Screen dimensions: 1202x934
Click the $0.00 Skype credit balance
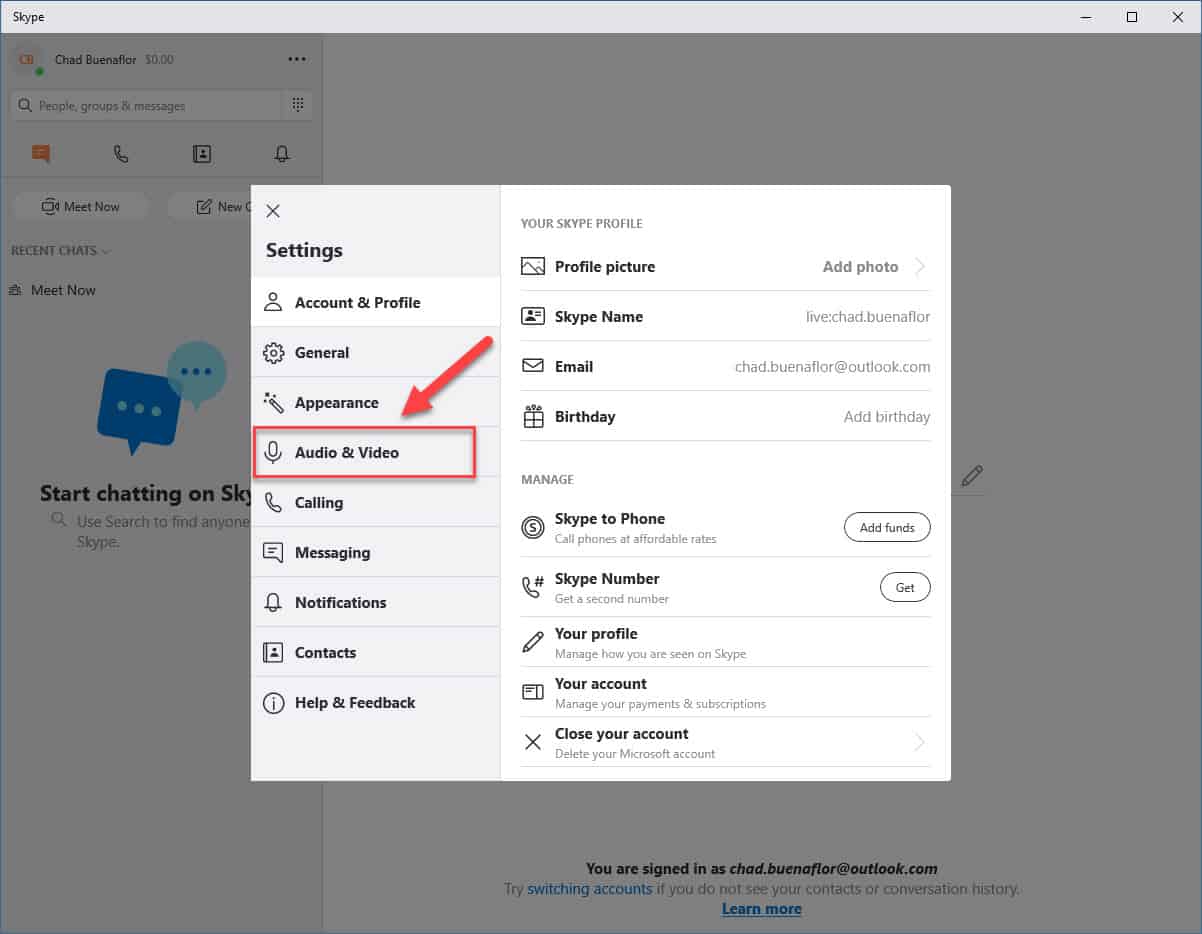(159, 59)
